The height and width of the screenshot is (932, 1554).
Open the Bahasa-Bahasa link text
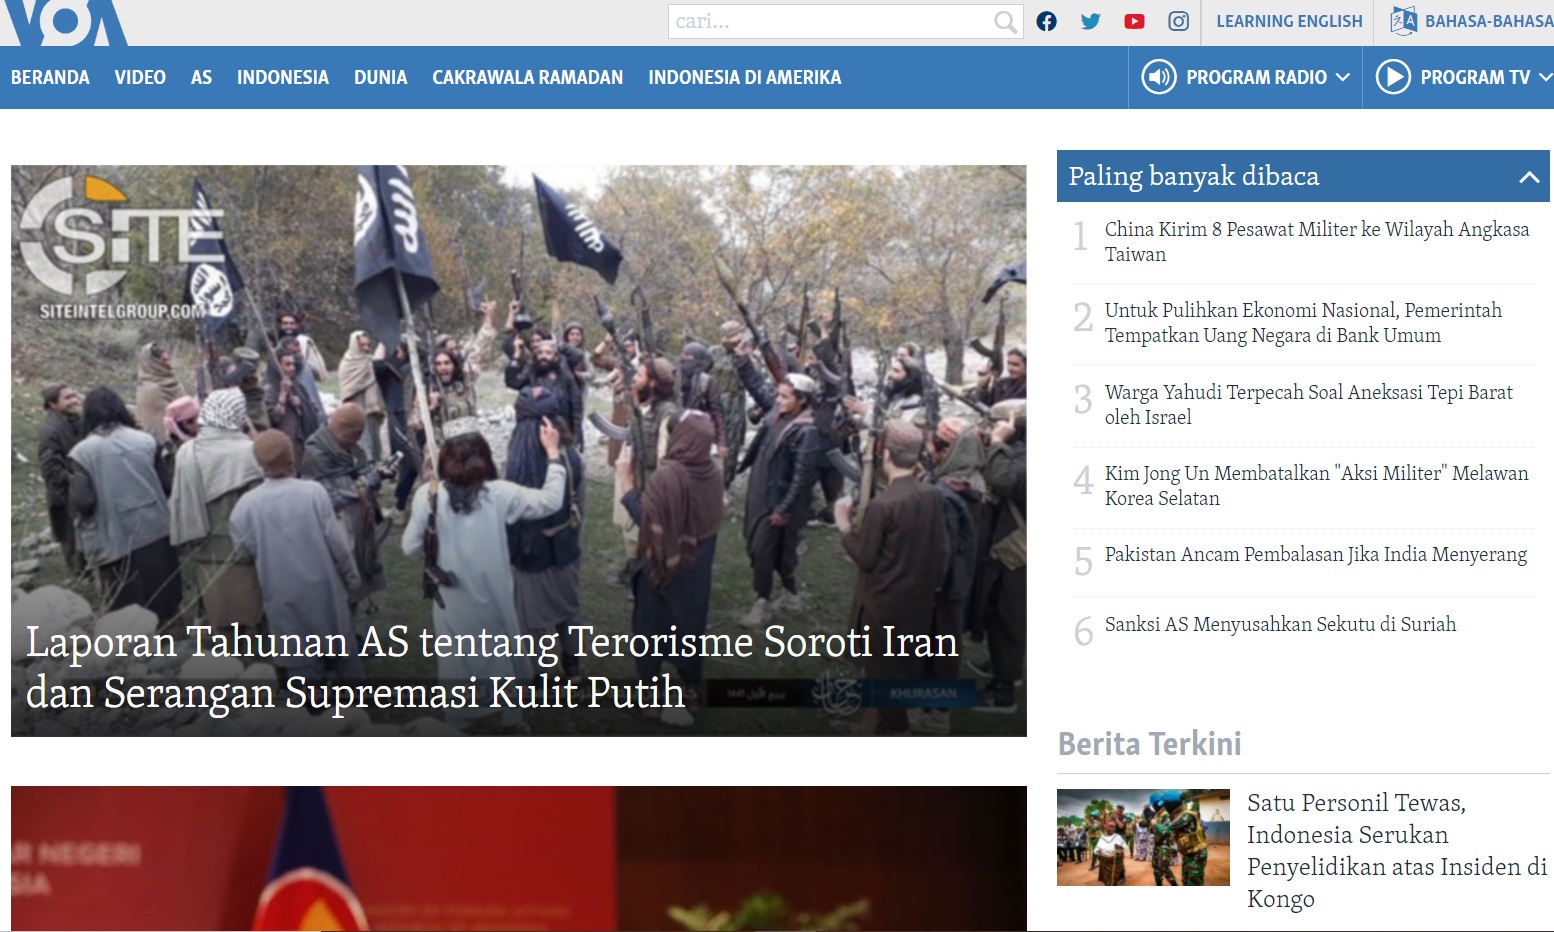pyautogui.click(x=1489, y=21)
